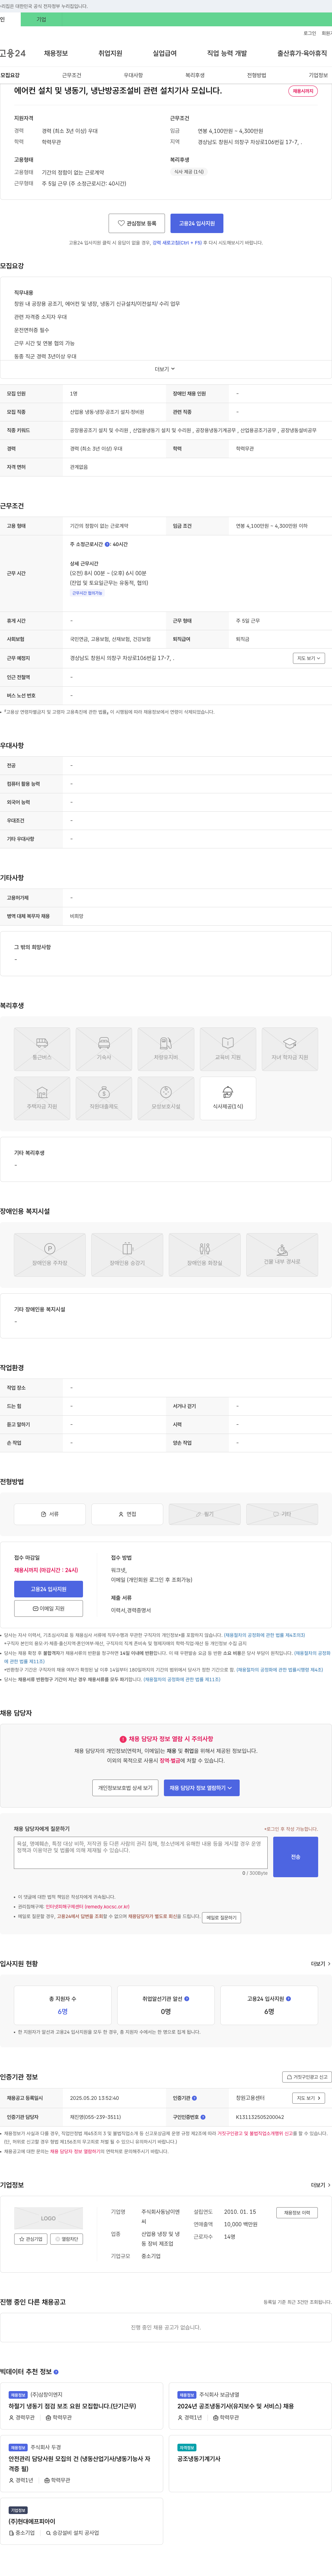The image size is (332, 2576).
Task: Click the company LOGO thumbnail
Action: point(48,2218)
